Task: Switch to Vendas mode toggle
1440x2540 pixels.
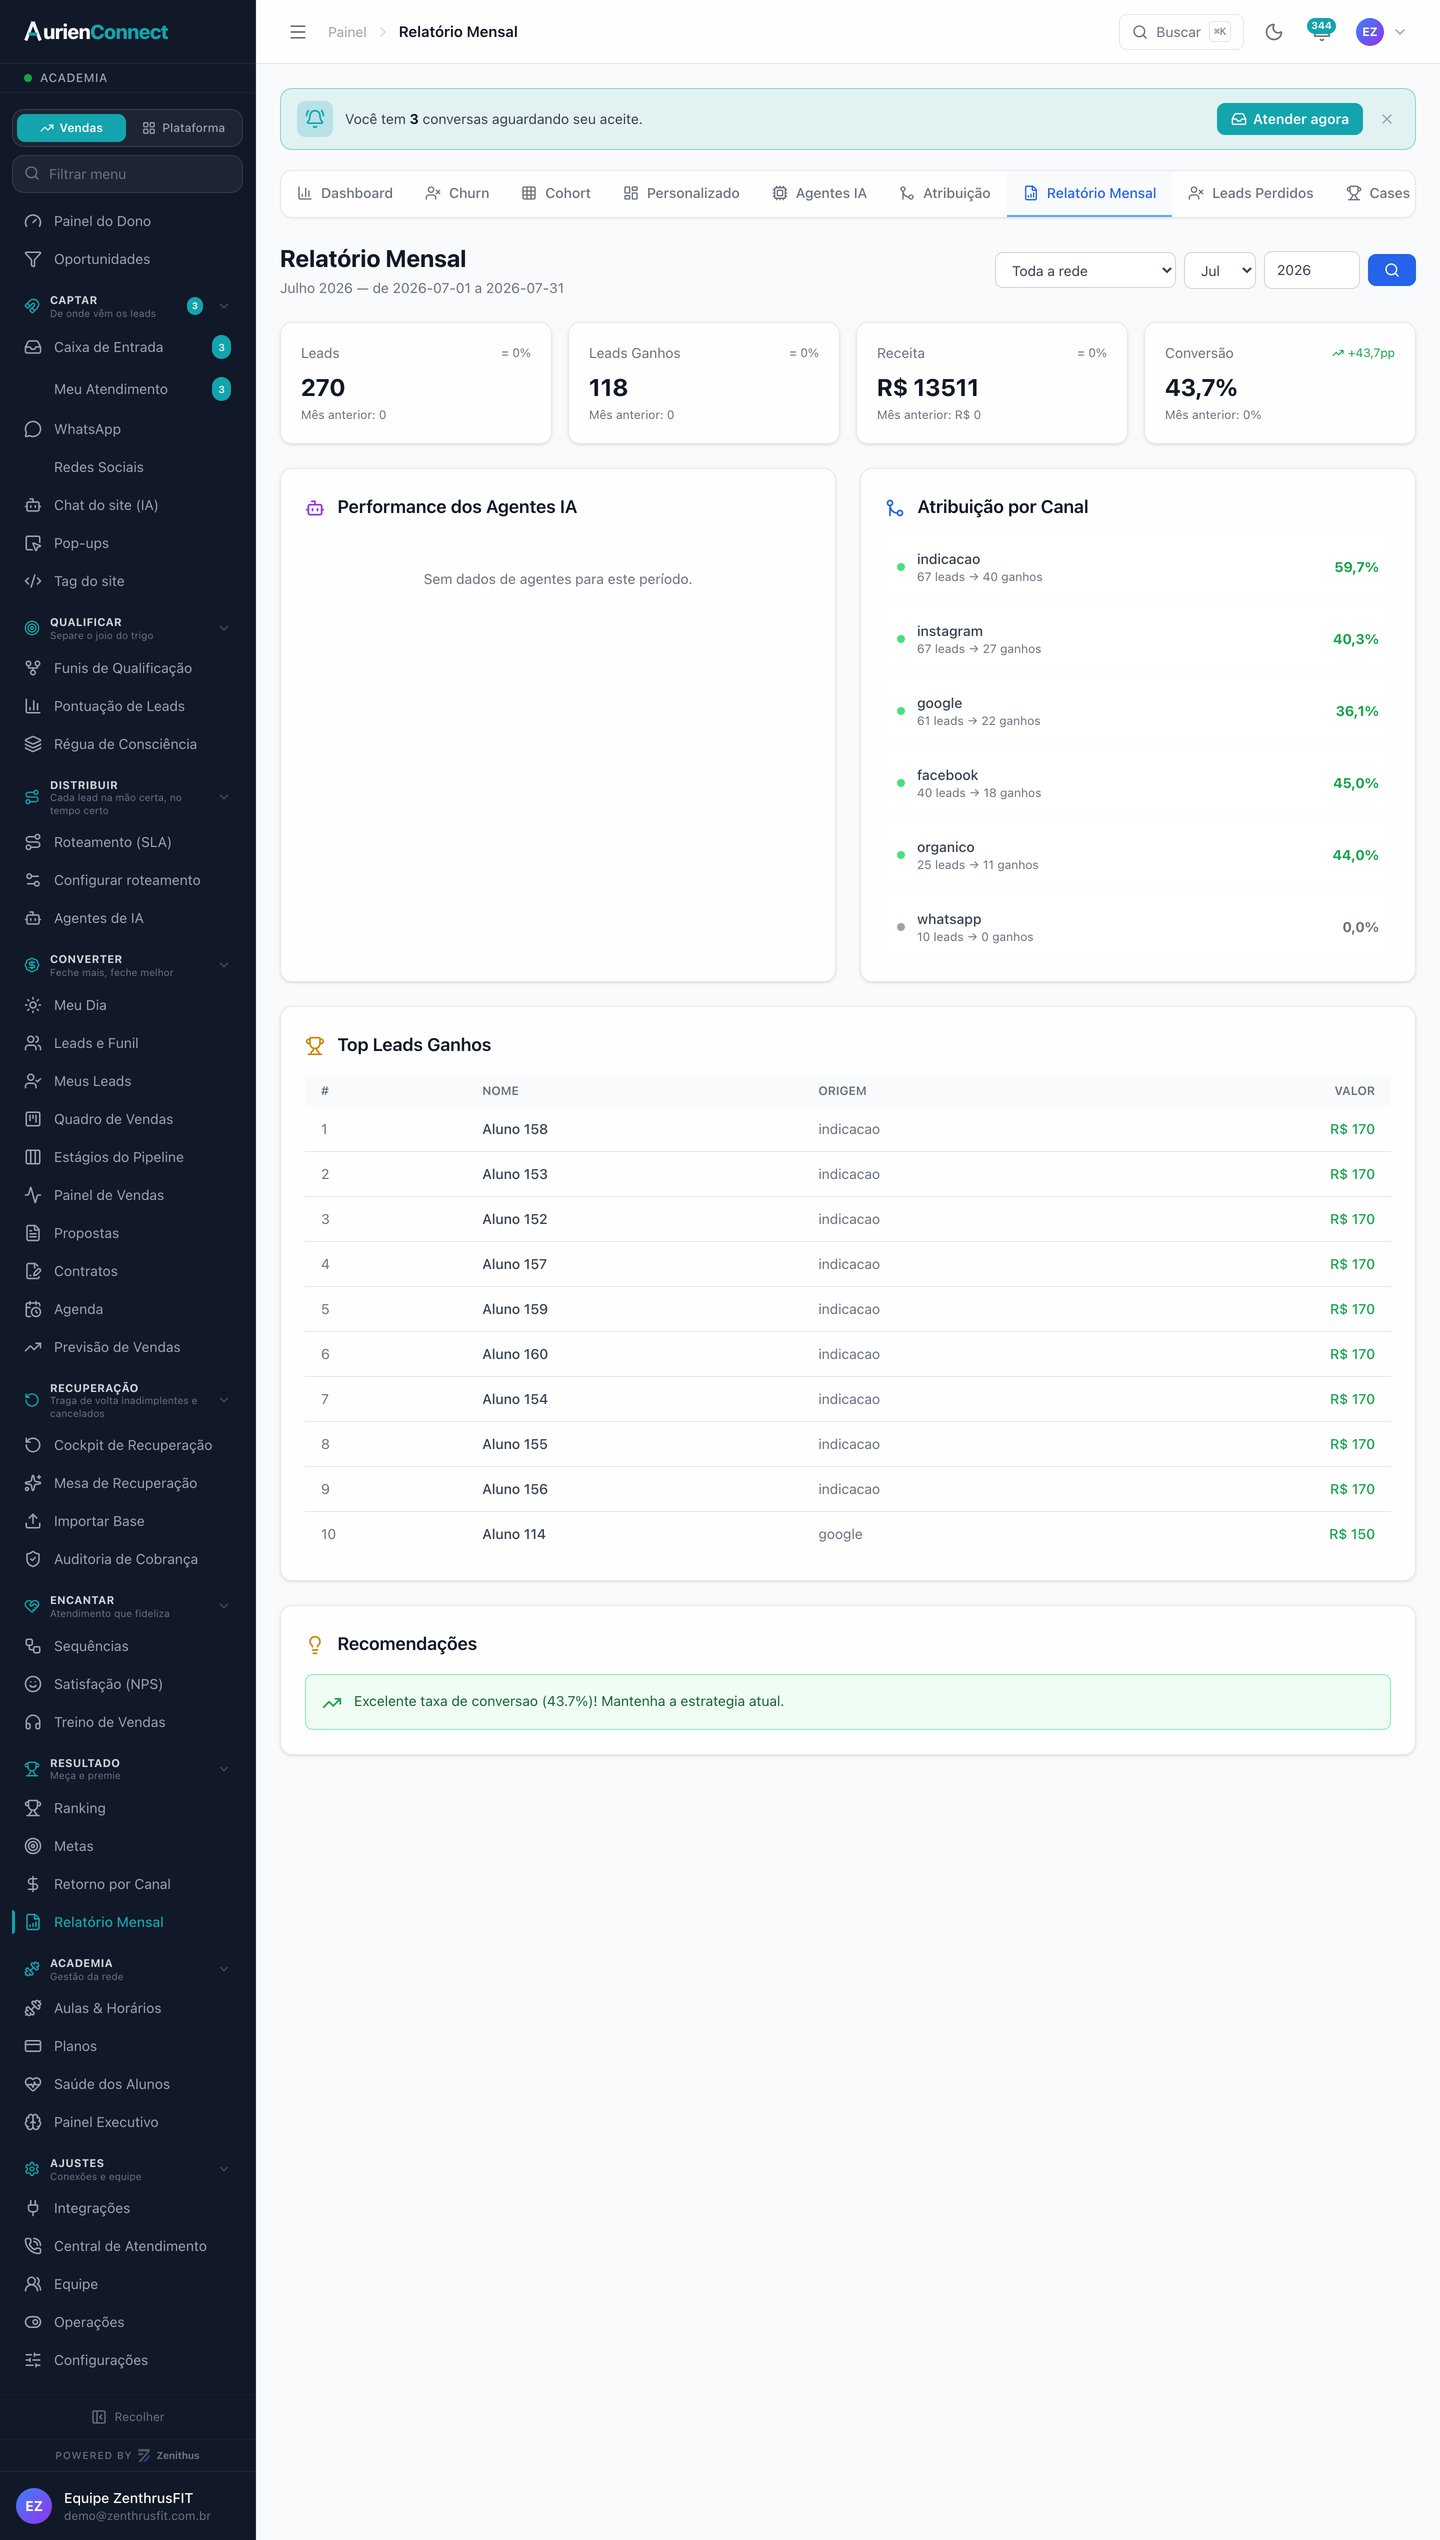Action: [x=71, y=128]
